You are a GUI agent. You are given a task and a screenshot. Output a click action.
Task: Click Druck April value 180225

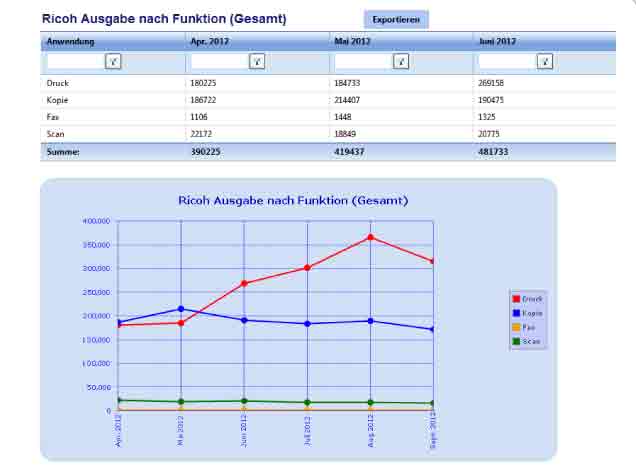point(203,83)
